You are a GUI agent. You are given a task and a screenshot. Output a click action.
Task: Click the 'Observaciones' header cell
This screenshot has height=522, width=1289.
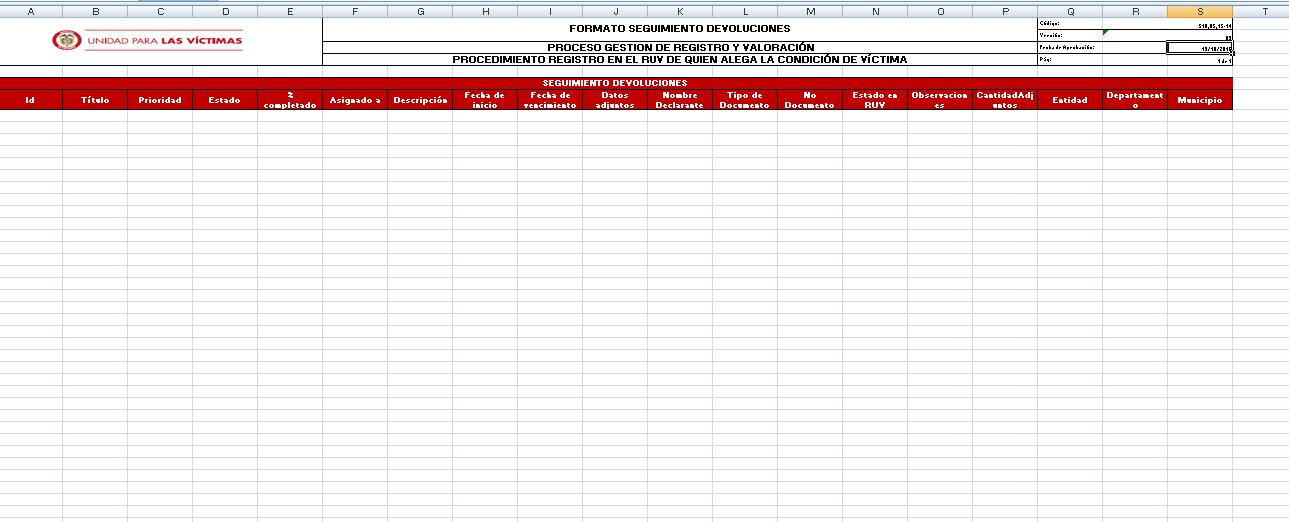tap(940, 100)
